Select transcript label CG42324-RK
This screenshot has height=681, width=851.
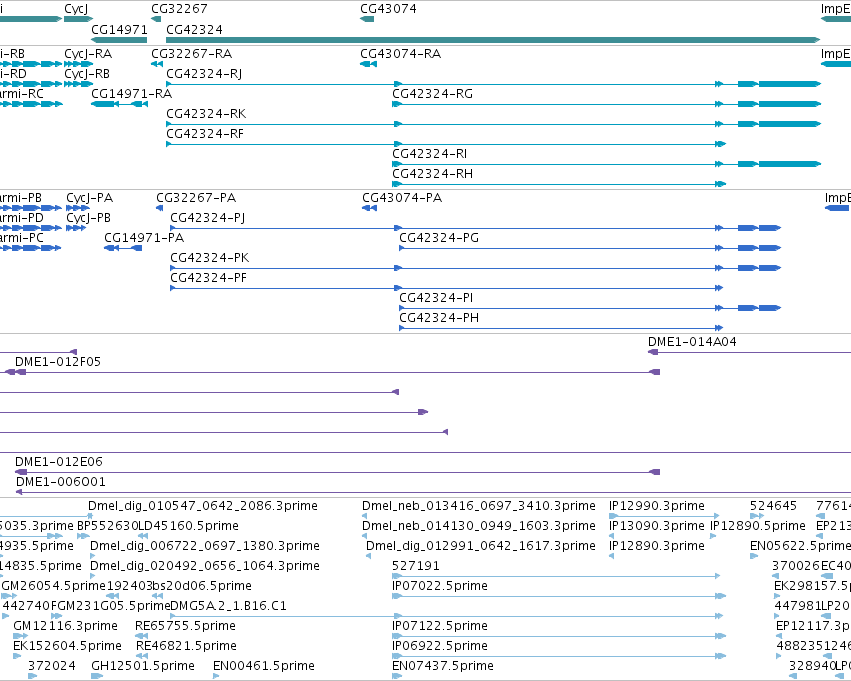pyautogui.click(x=206, y=114)
